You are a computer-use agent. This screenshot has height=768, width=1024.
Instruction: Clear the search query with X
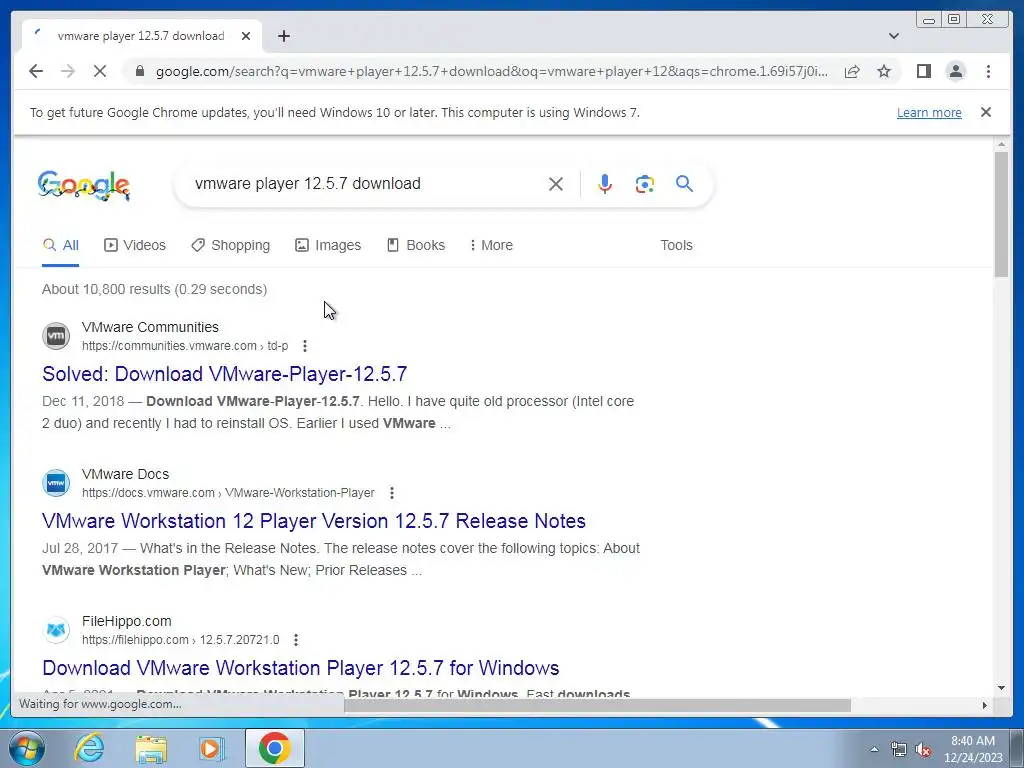click(x=556, y=184)
